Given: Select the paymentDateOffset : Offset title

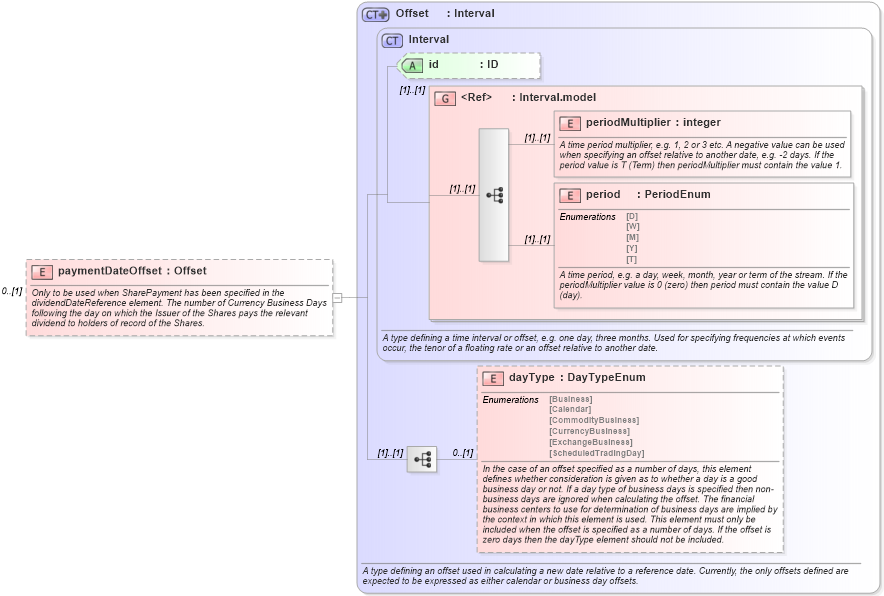Looking at the screenshot, I should (x=132, y=271).
